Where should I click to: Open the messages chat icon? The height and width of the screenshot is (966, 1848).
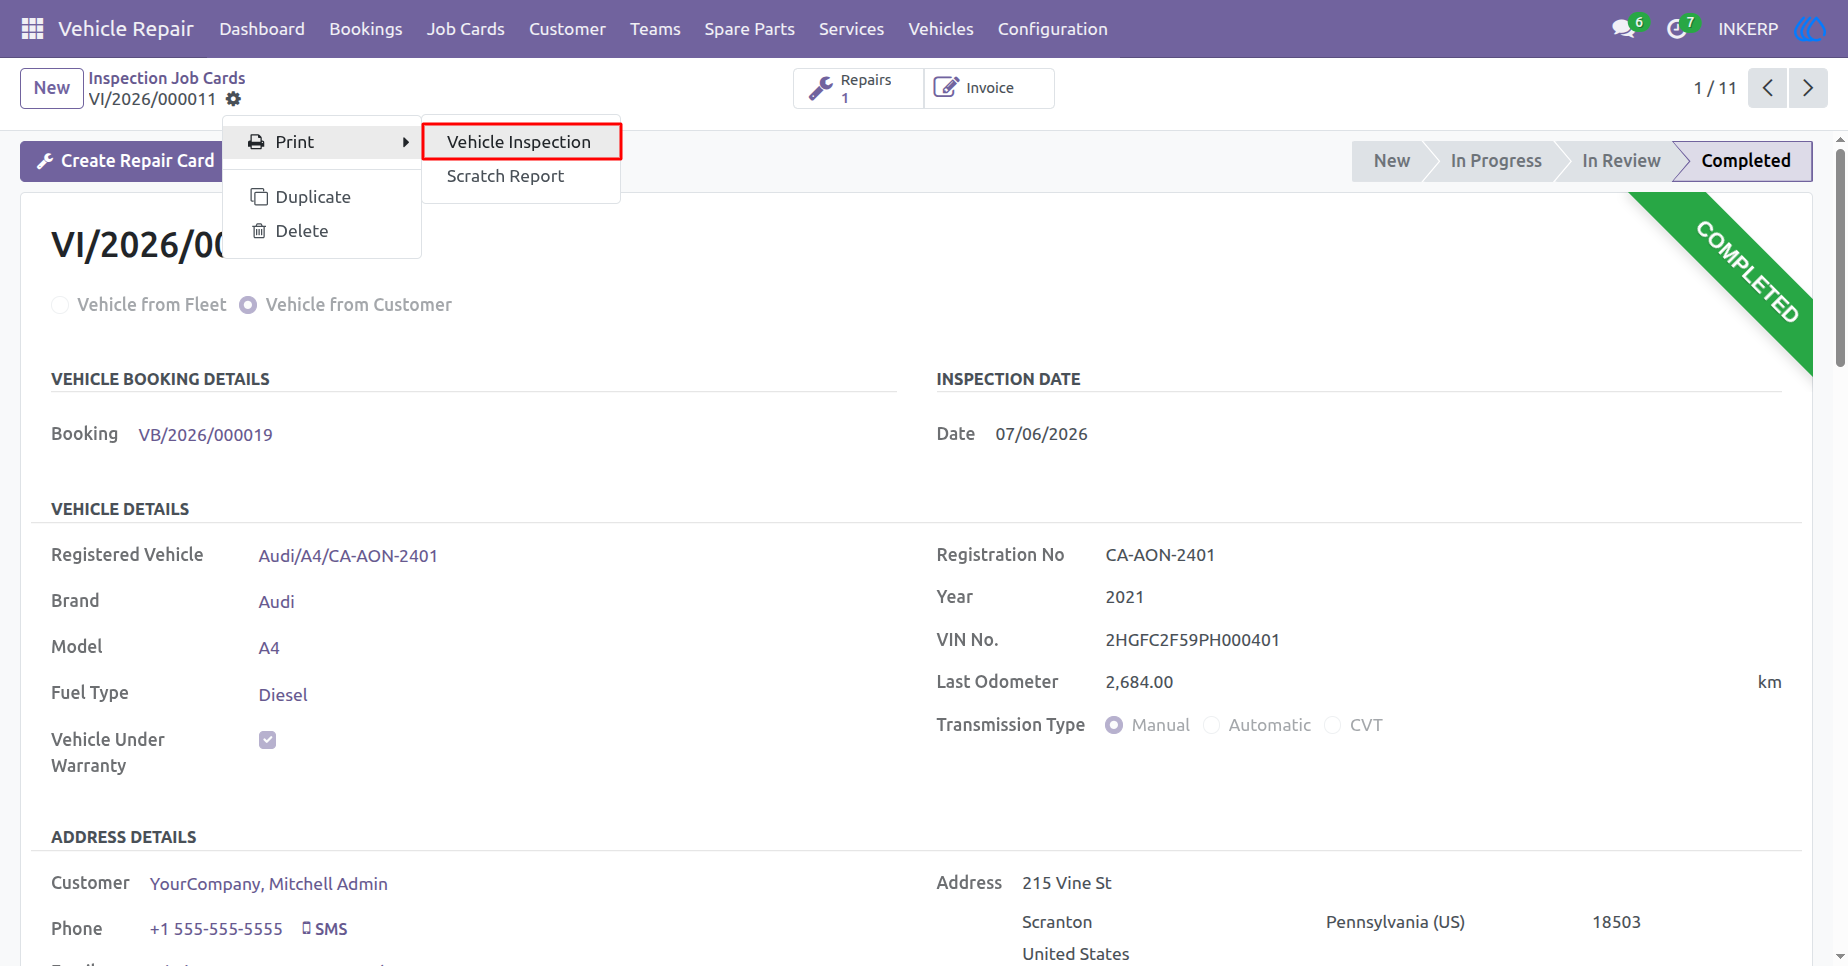1623,29
